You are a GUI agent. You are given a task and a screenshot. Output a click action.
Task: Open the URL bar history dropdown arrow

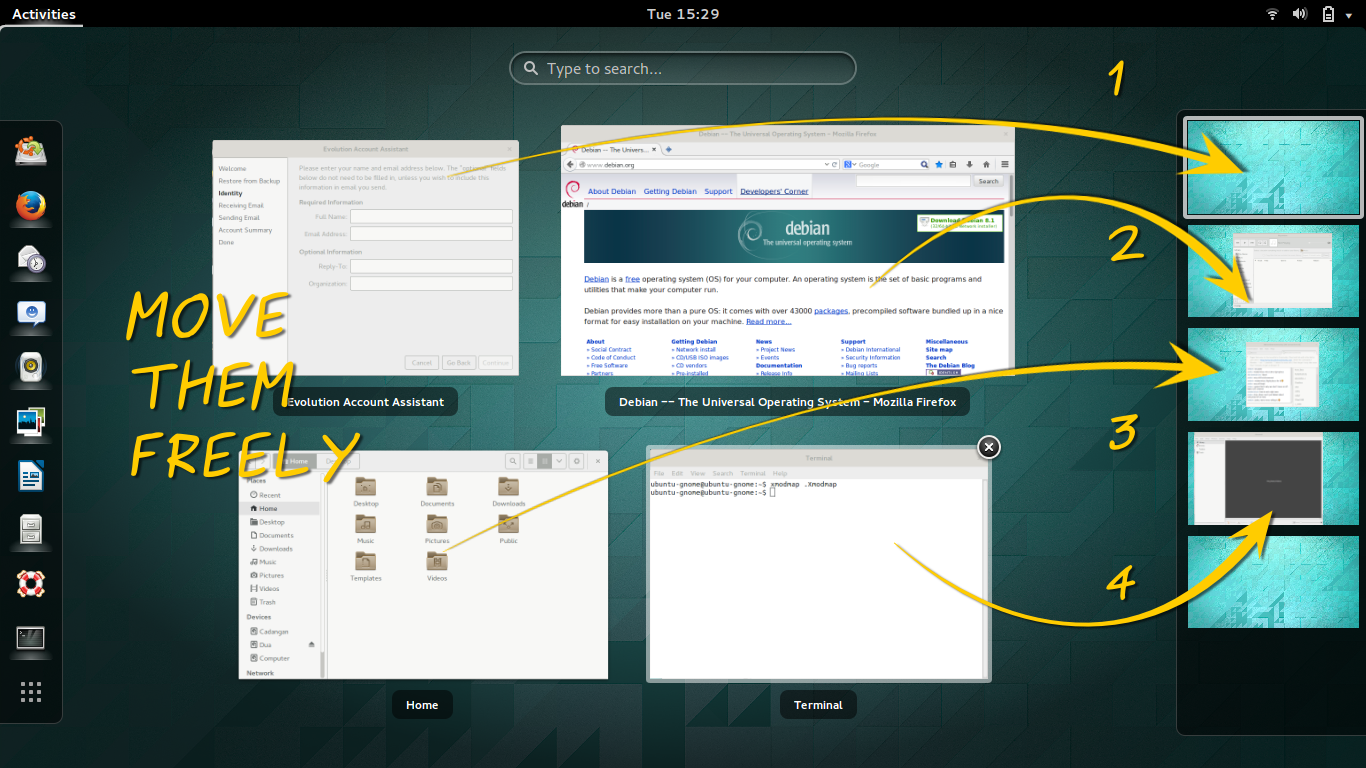point(827,164)
